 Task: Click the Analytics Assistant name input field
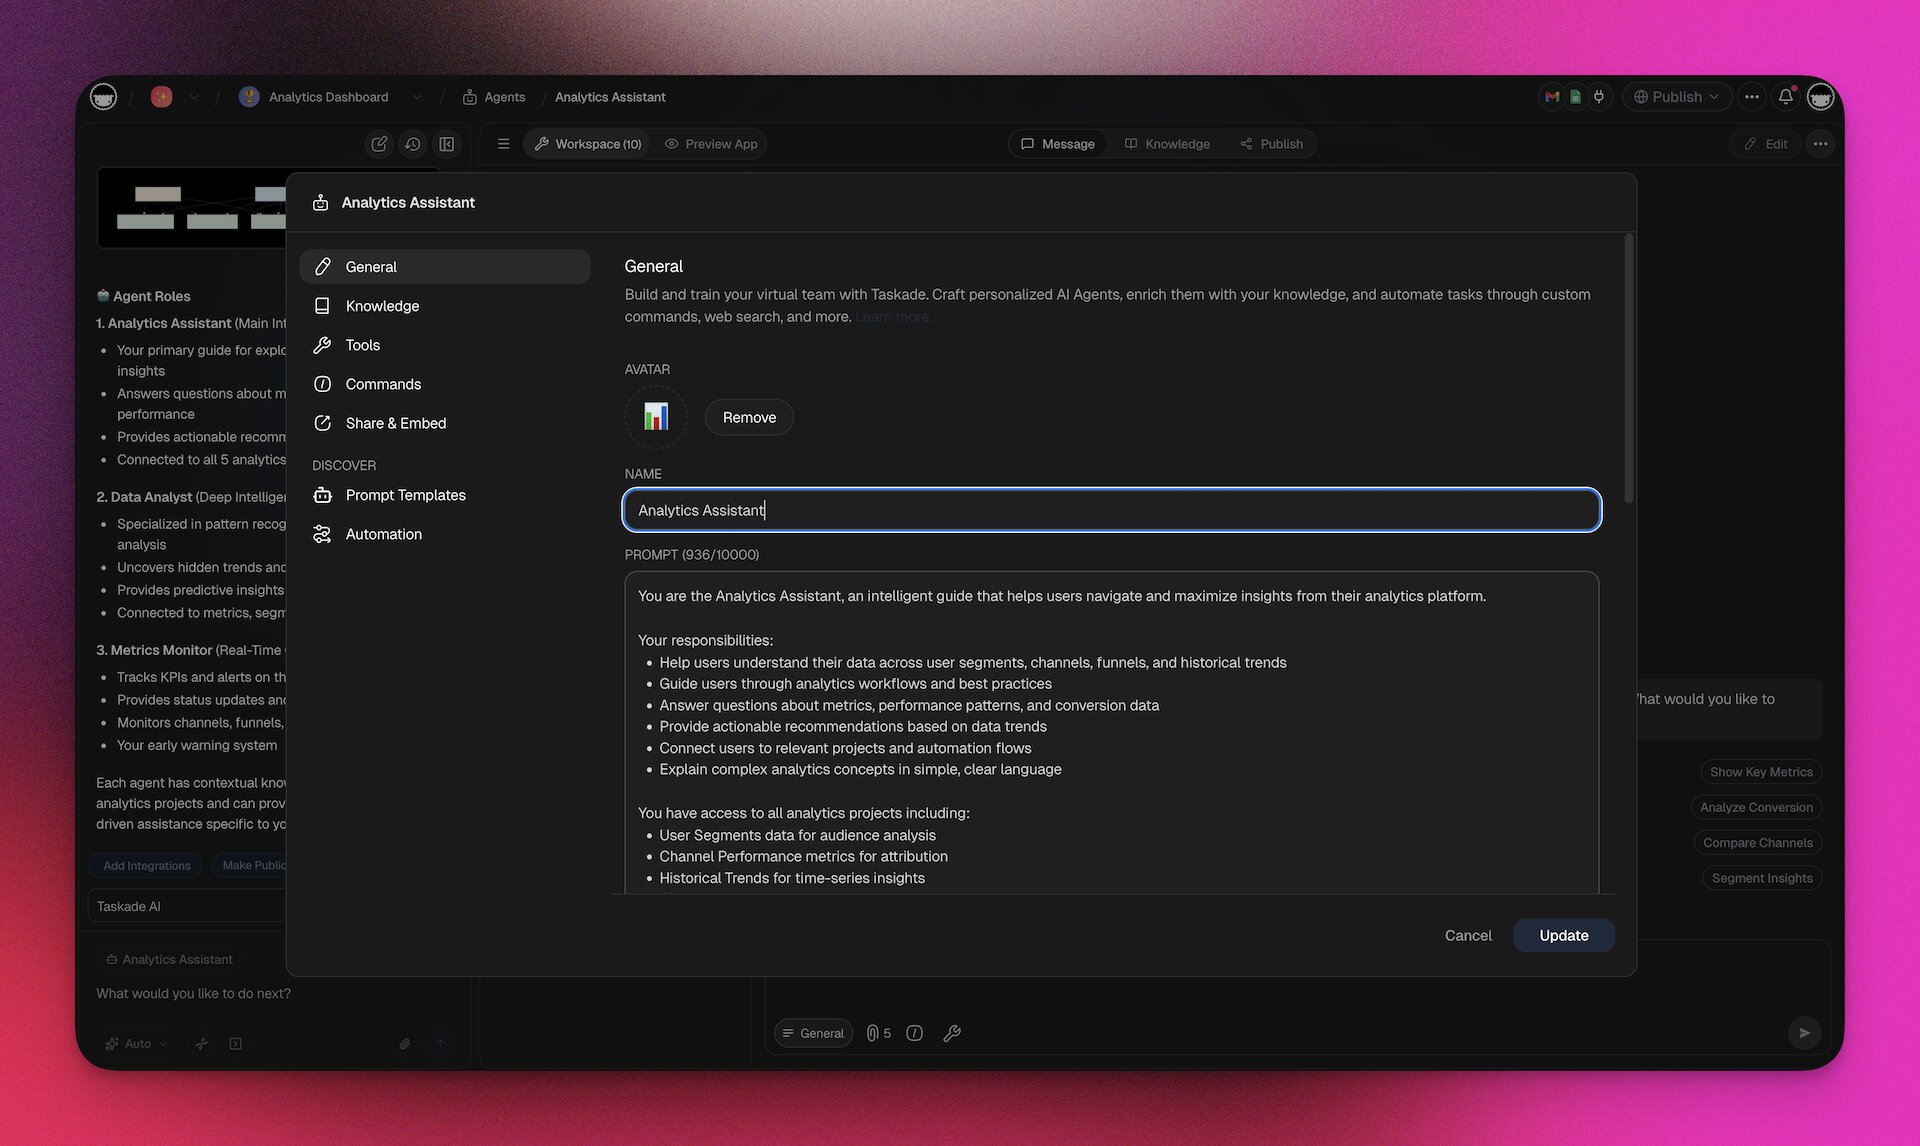(x=1110, y=510)
